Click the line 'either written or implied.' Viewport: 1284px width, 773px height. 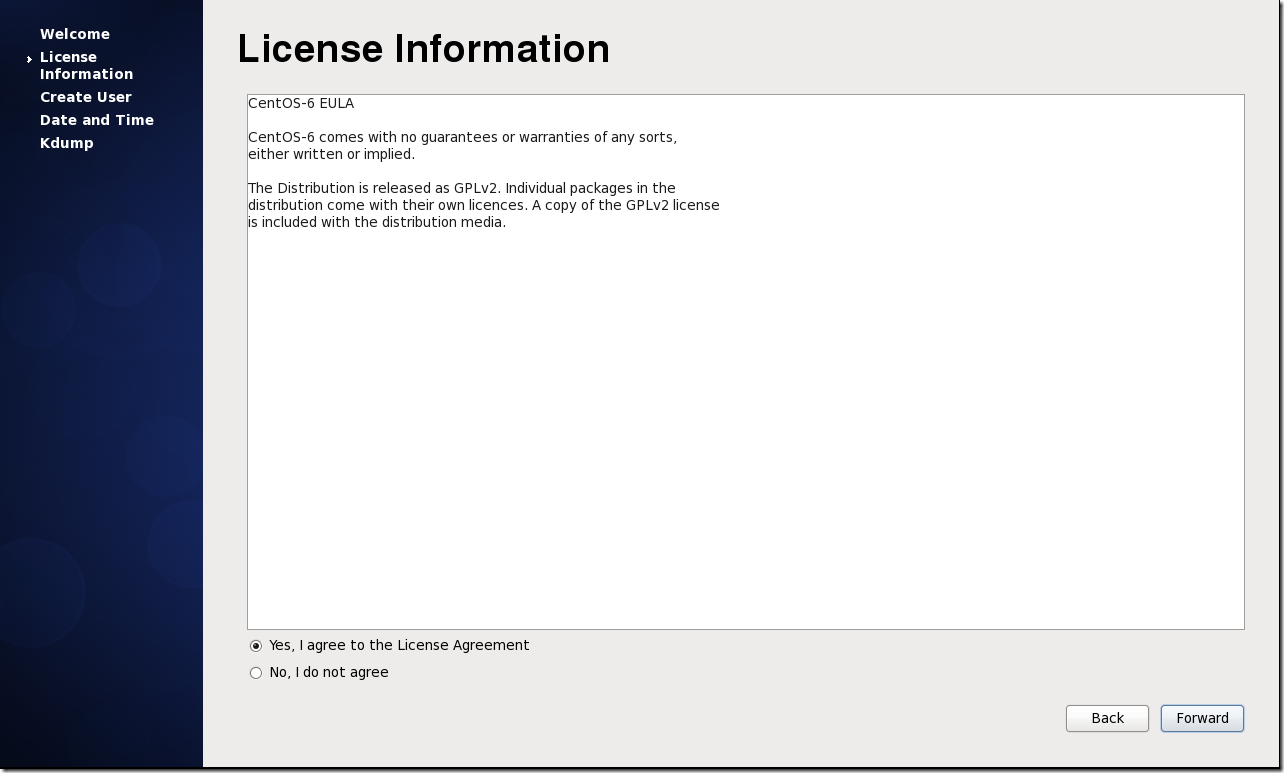coord(331,154)
